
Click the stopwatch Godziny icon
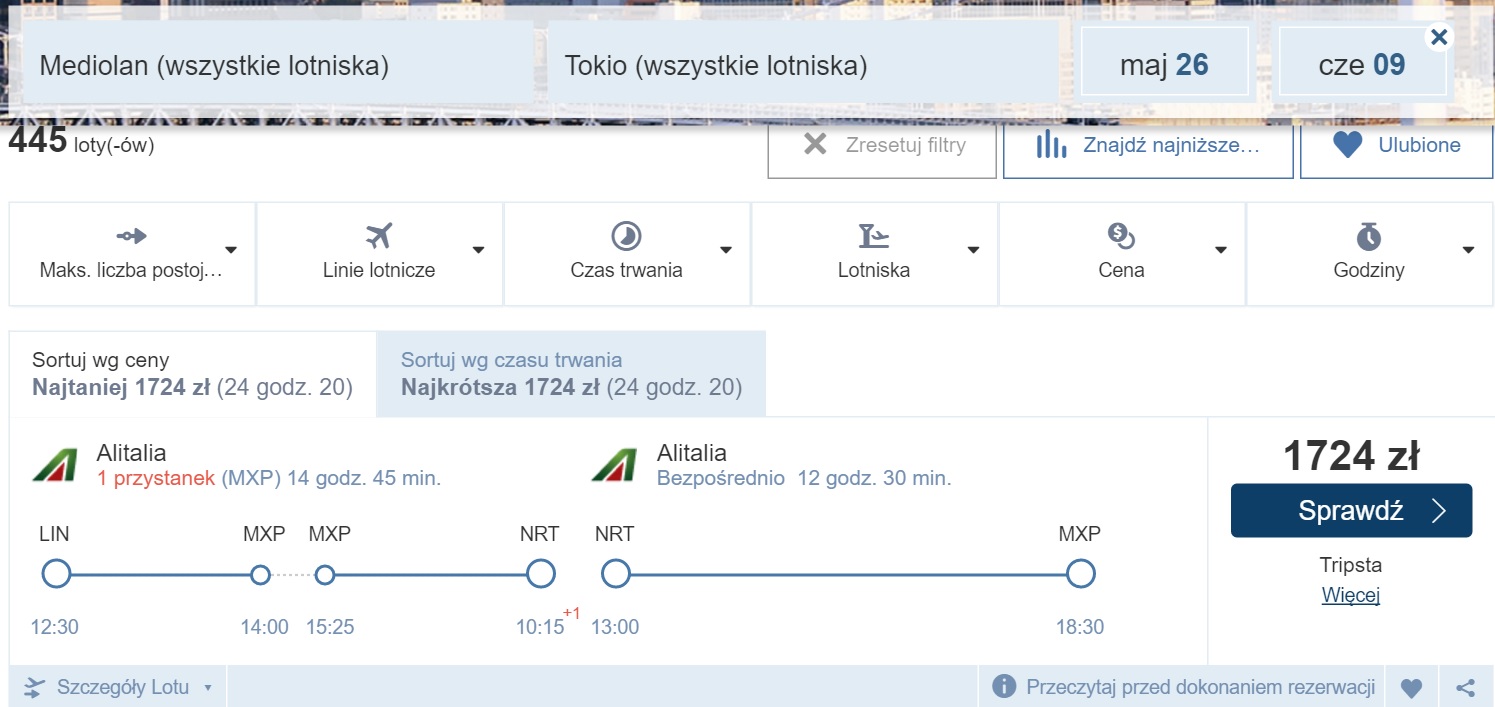coord(1369,236)
